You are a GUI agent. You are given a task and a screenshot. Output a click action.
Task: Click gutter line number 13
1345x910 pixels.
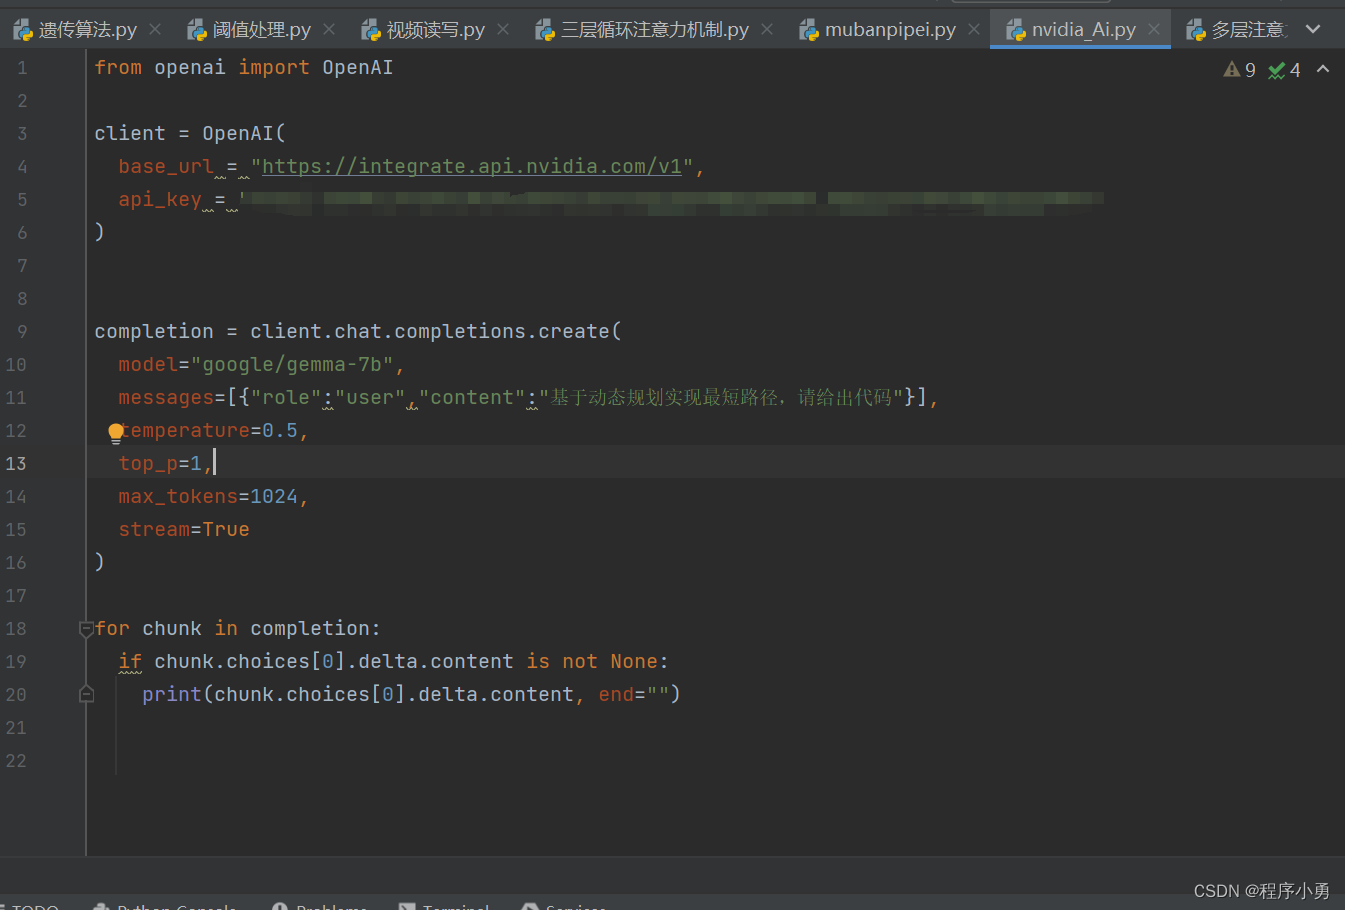16,464
